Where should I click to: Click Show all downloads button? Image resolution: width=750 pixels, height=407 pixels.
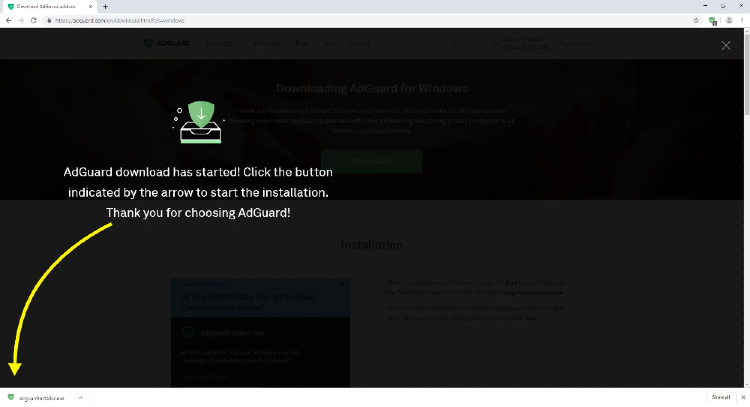tap(720, 397)
